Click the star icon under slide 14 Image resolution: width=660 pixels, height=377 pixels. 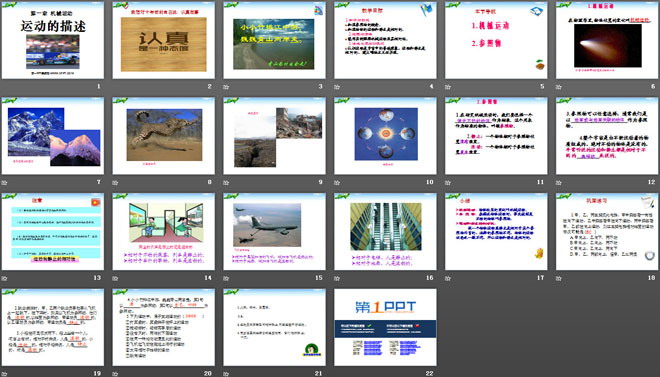pos(115,279)
